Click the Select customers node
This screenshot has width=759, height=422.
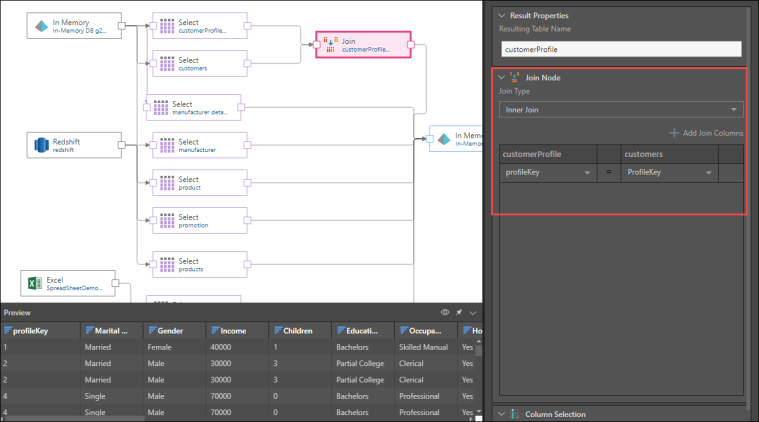[199, 64]
